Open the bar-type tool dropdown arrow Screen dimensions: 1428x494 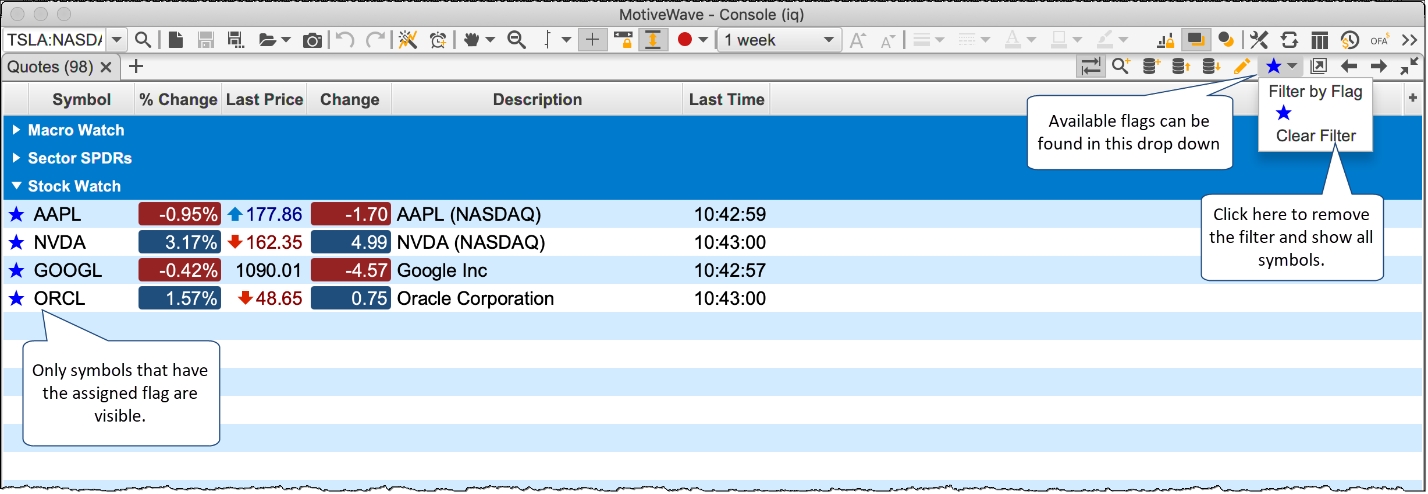tap(566, 40)
